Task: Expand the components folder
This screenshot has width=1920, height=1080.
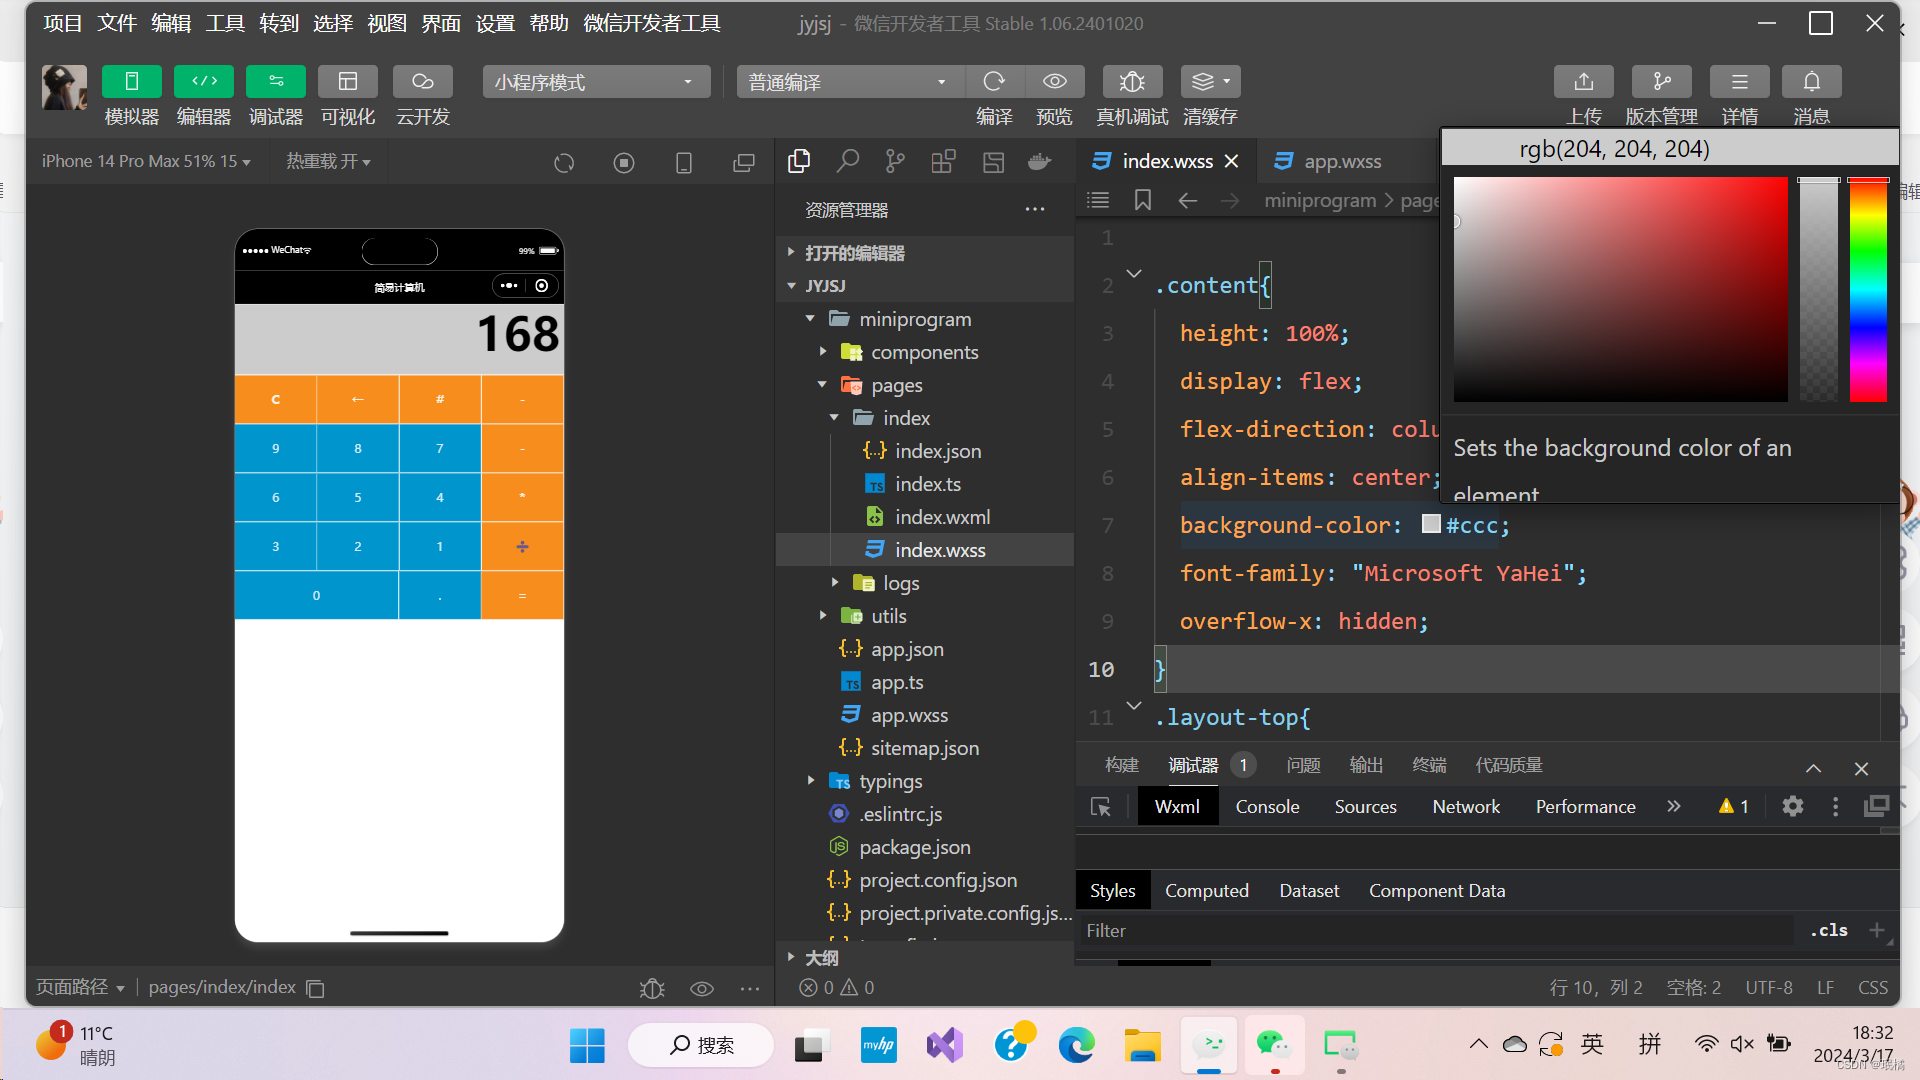Action: 924,352
